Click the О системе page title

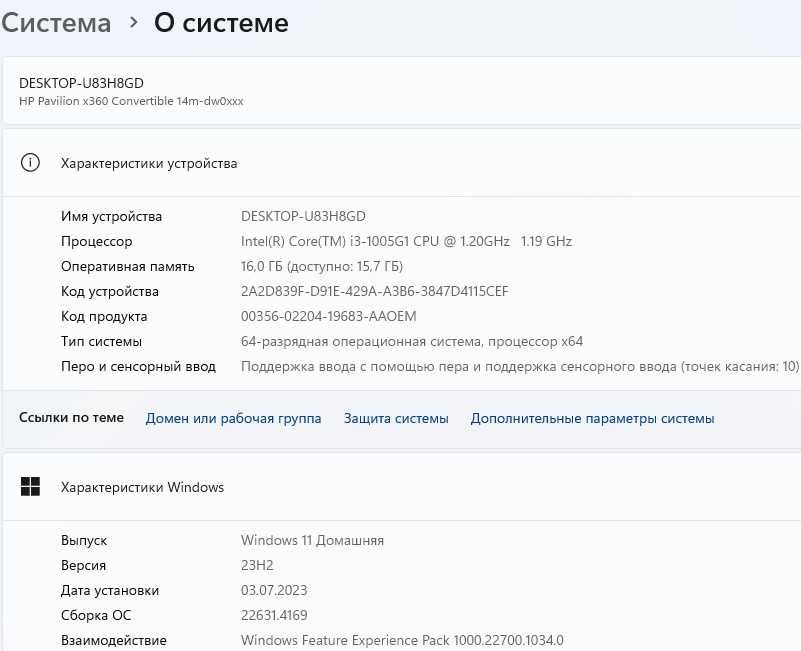[221, 23]
